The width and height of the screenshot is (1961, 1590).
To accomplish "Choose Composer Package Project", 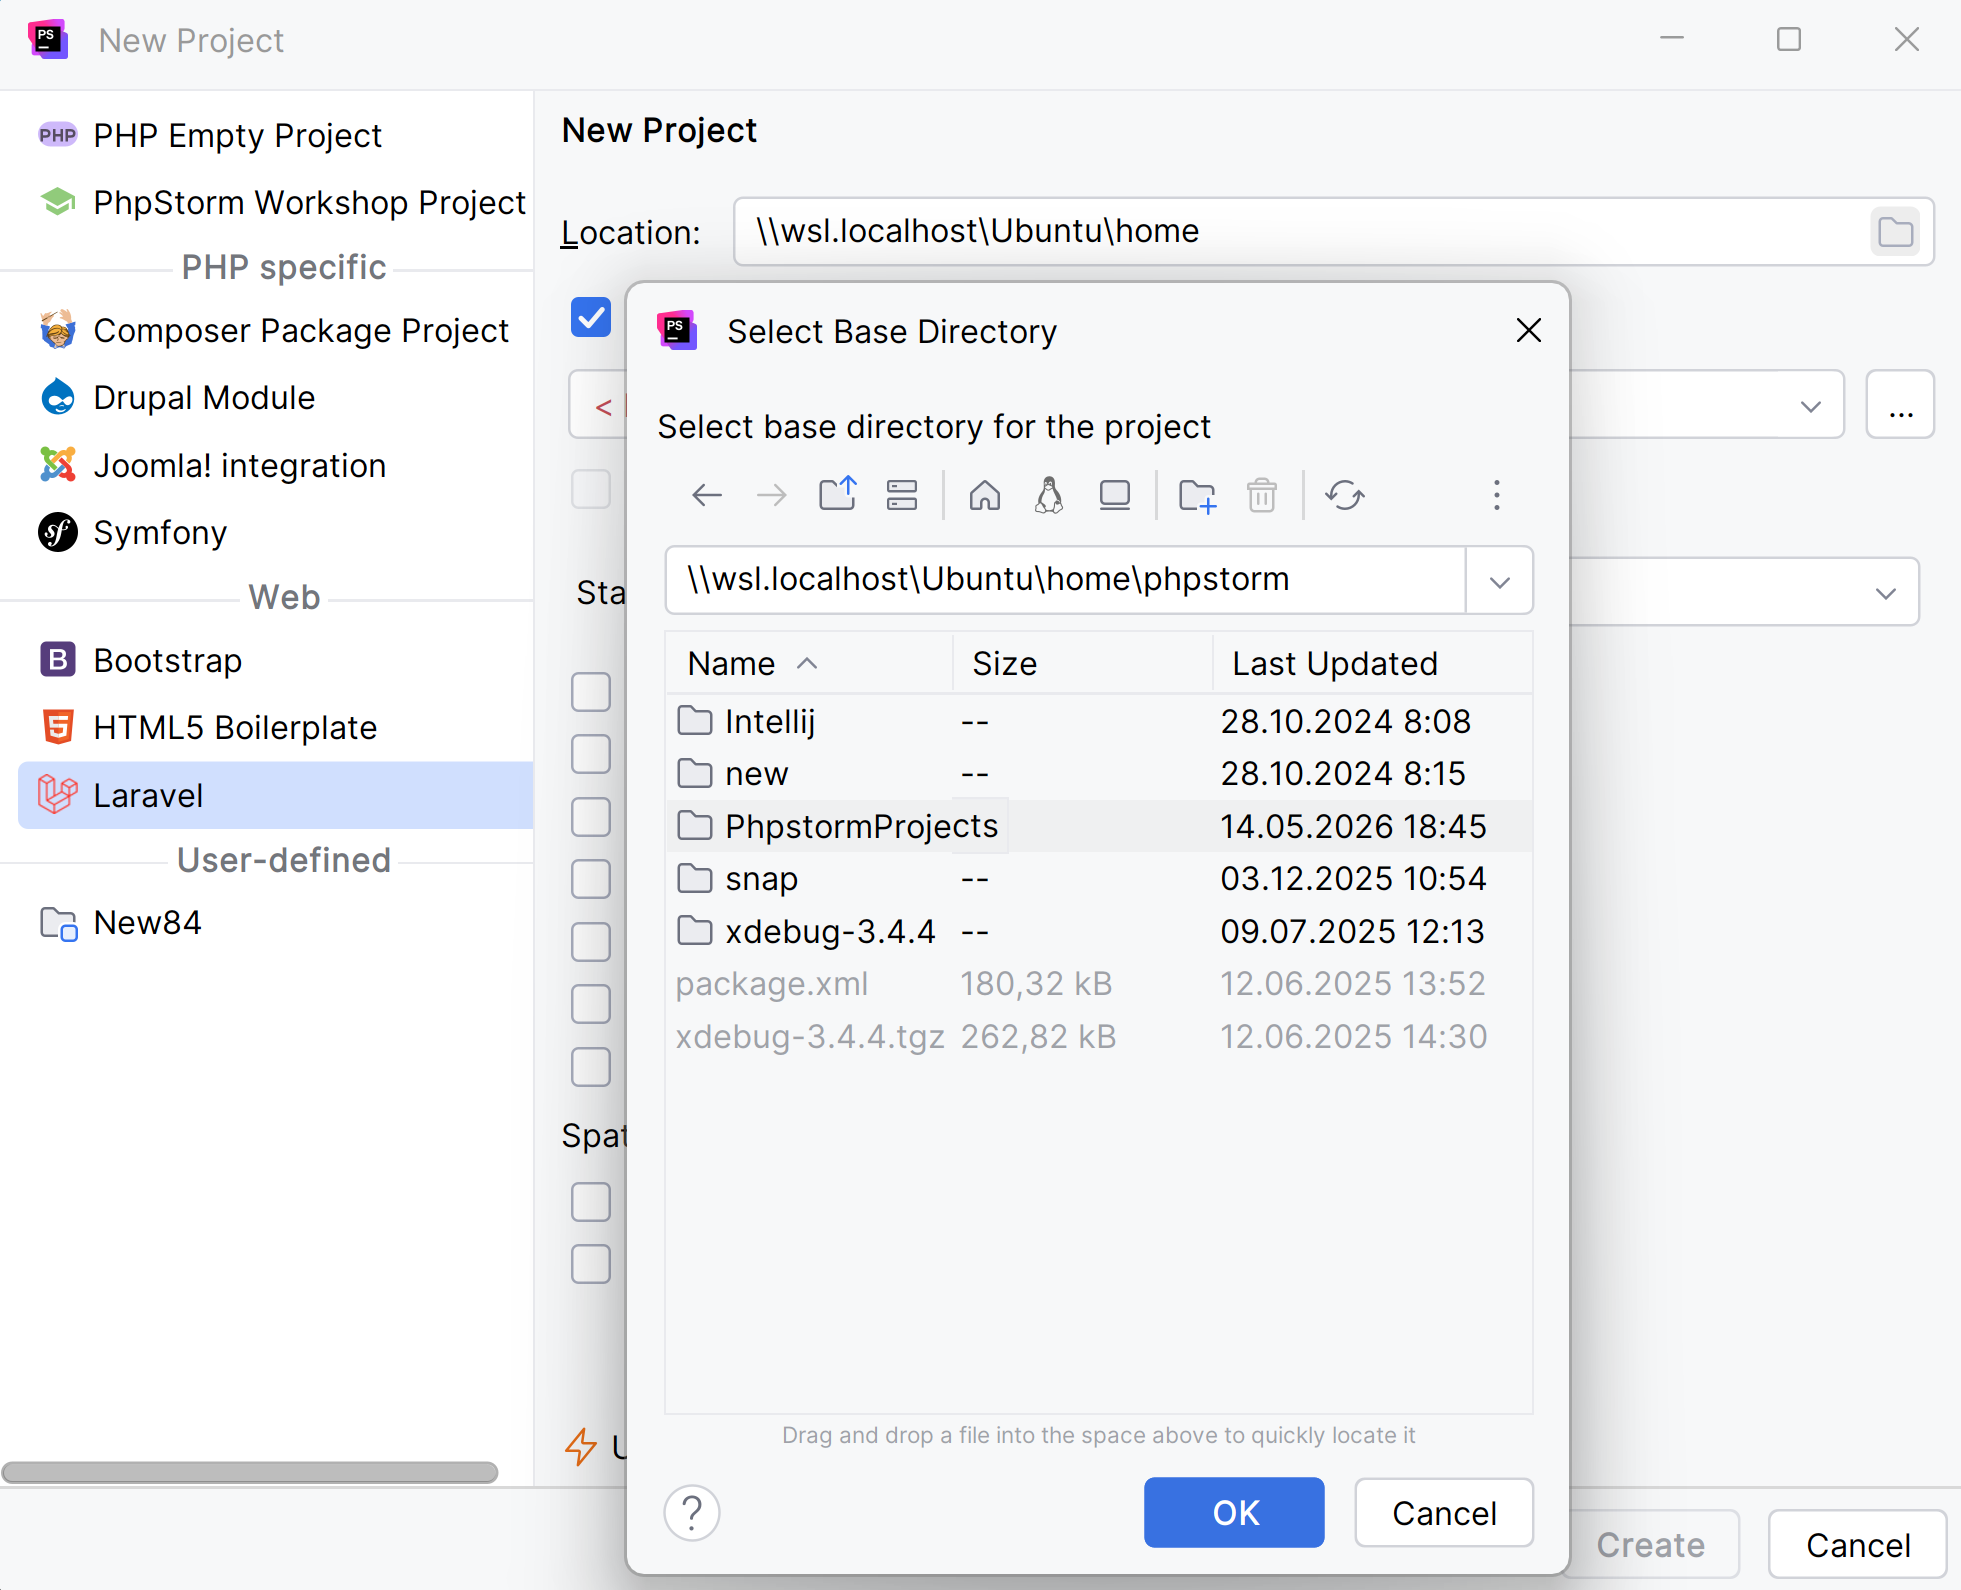I will (x=266, y=330).
